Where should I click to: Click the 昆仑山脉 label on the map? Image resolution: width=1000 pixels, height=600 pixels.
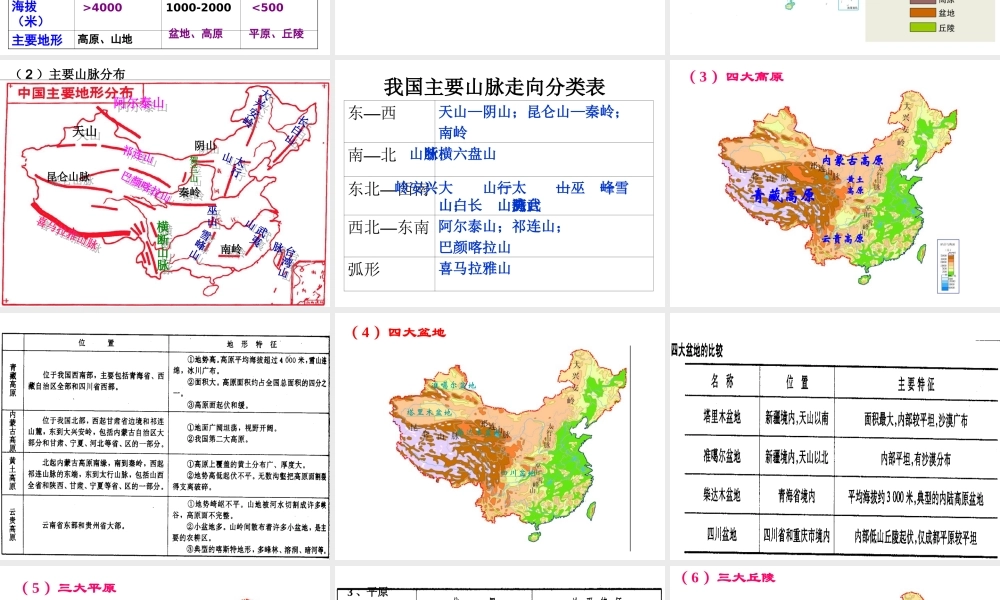click(68, 177)
